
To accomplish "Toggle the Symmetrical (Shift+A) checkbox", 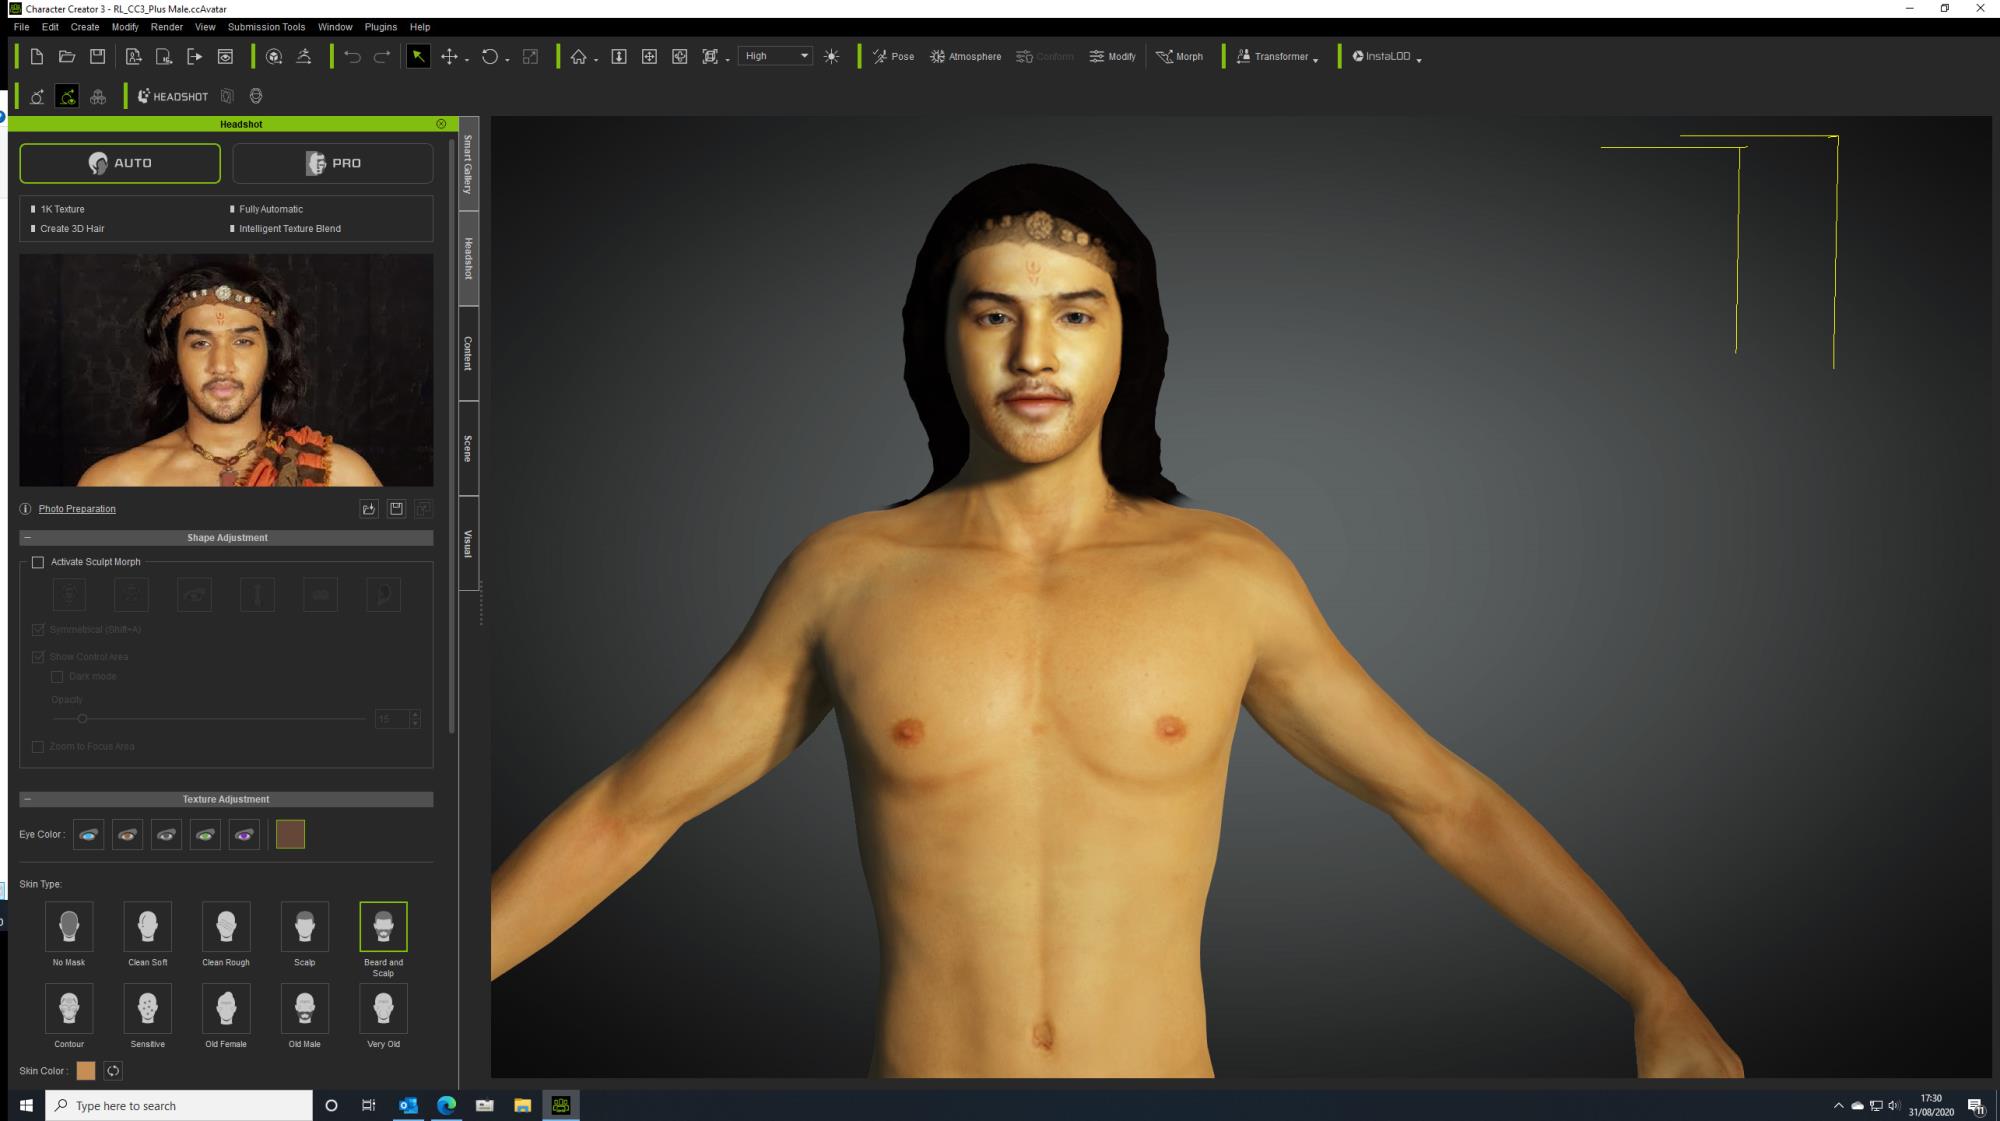I will point(38,630).
